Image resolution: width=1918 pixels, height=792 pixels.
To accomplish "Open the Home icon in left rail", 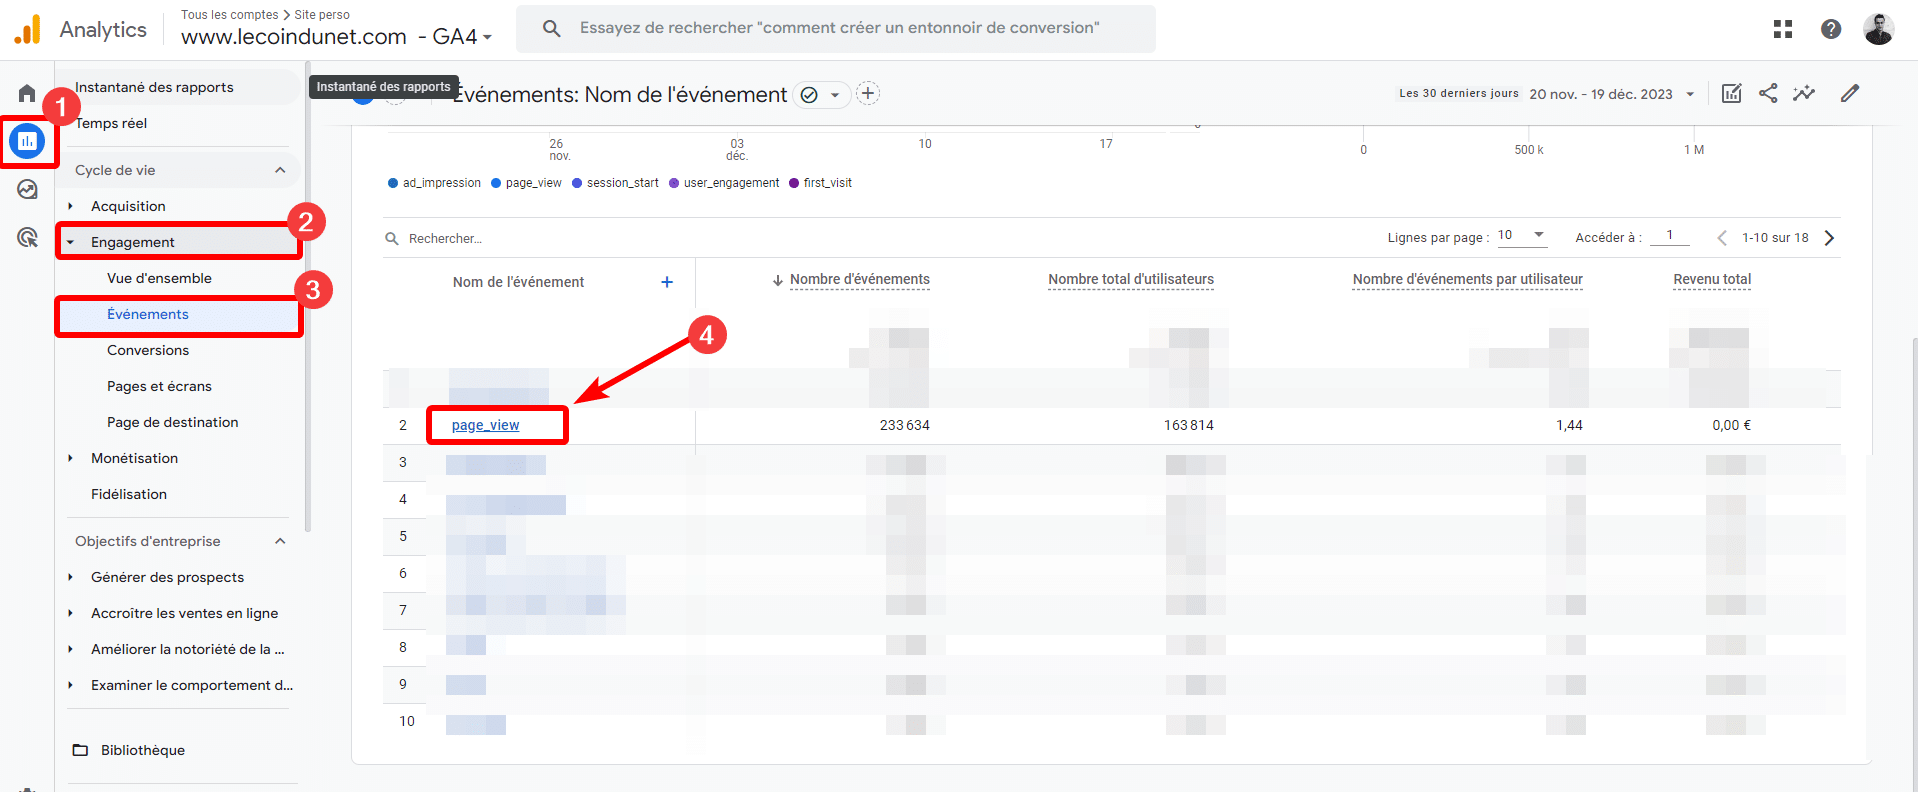I will 27,93.
